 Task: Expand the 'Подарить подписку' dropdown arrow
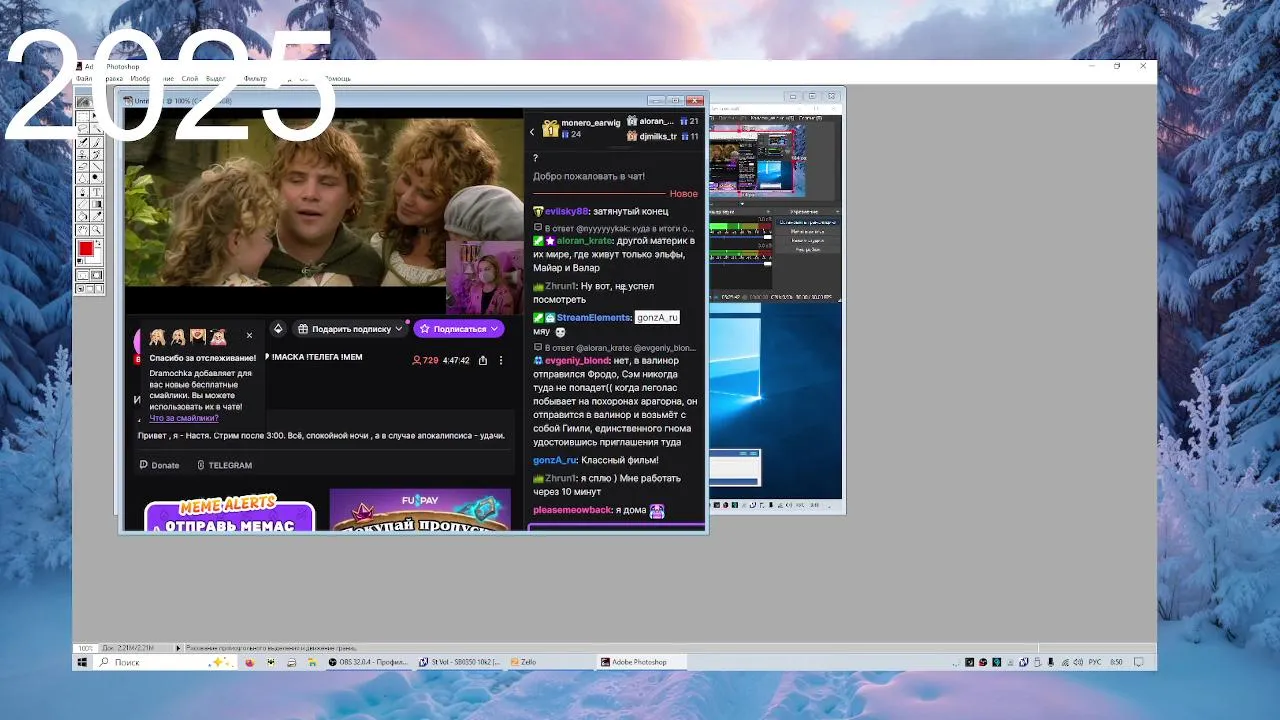pyautogui.click(x=399, y=329)
